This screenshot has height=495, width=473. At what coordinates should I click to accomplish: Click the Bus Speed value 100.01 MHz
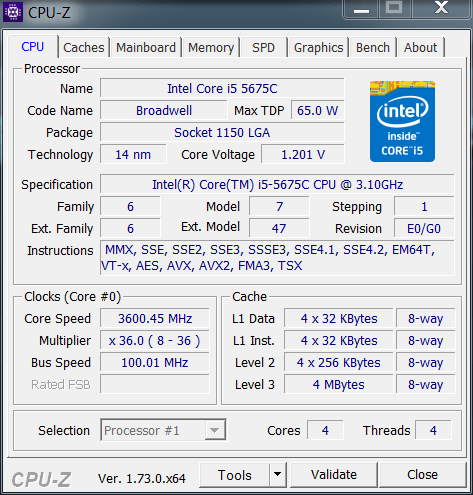coord(155,362)
